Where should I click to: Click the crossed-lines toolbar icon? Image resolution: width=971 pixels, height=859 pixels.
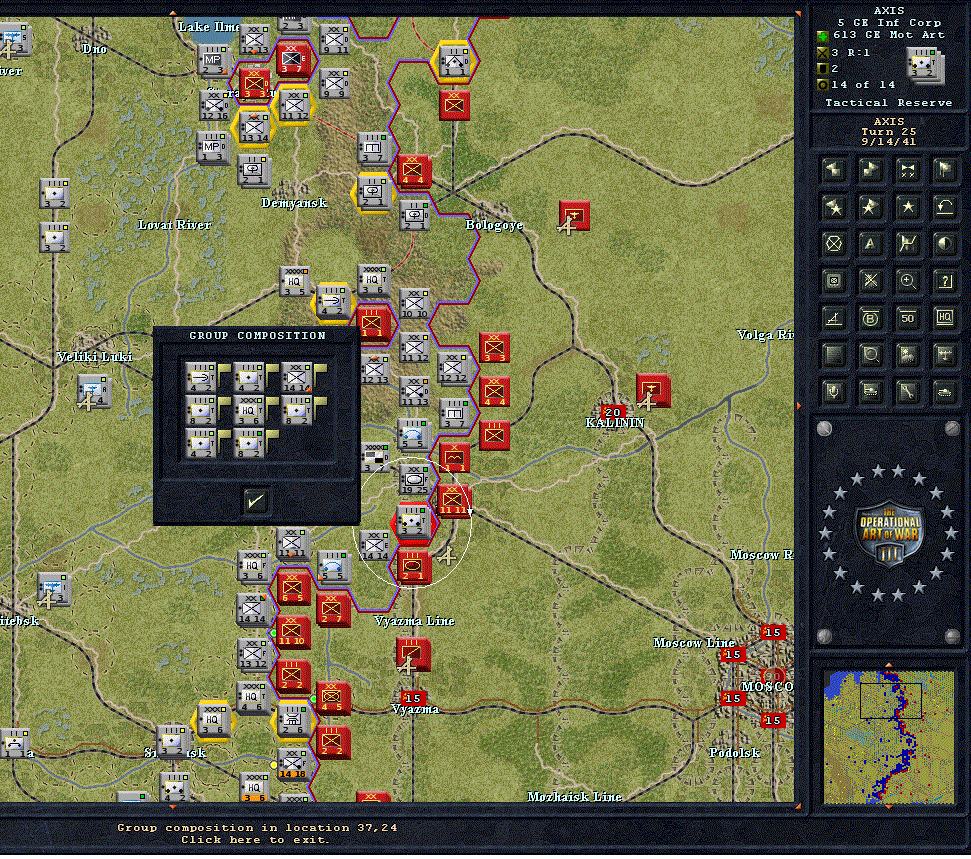point(871,281)
